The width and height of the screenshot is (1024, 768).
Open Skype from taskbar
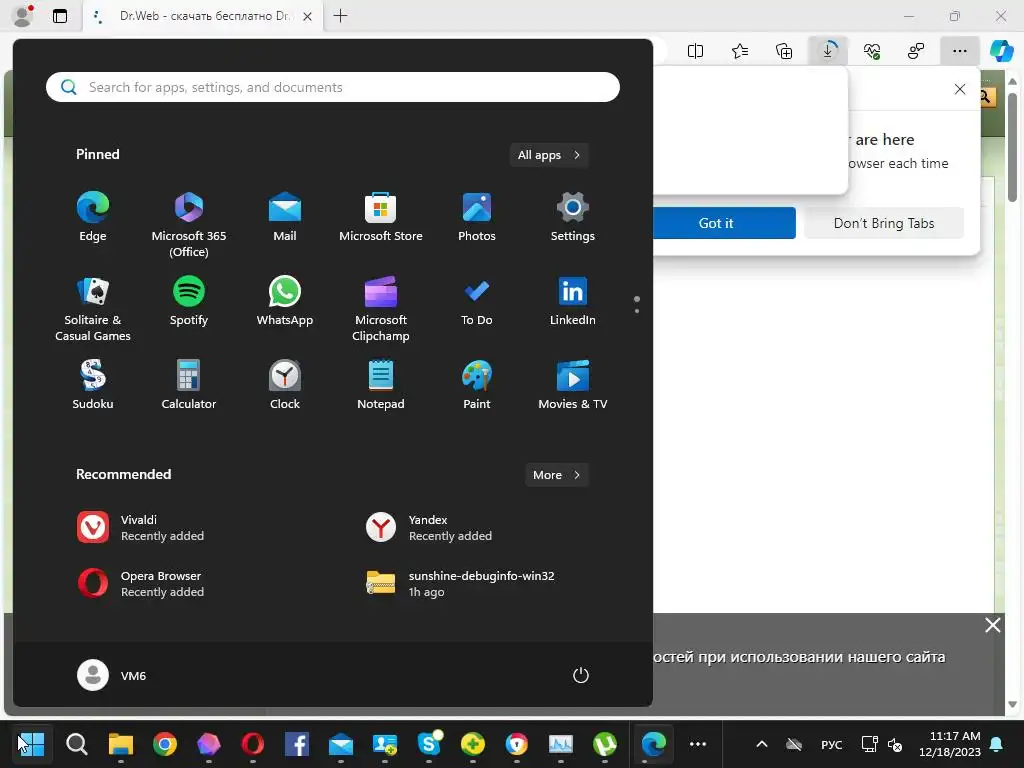click(x=429, y=744)
